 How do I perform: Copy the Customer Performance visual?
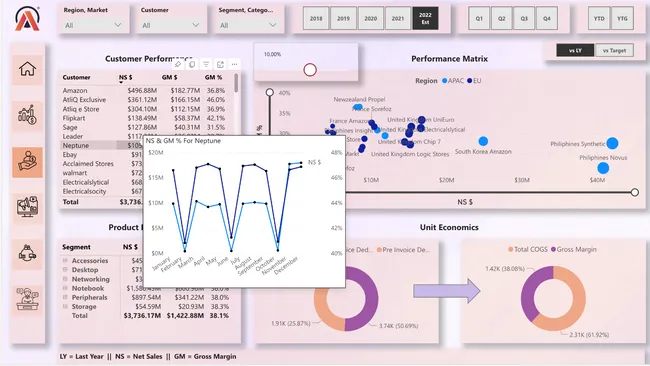pyautogui.click(x=192, y=64)
